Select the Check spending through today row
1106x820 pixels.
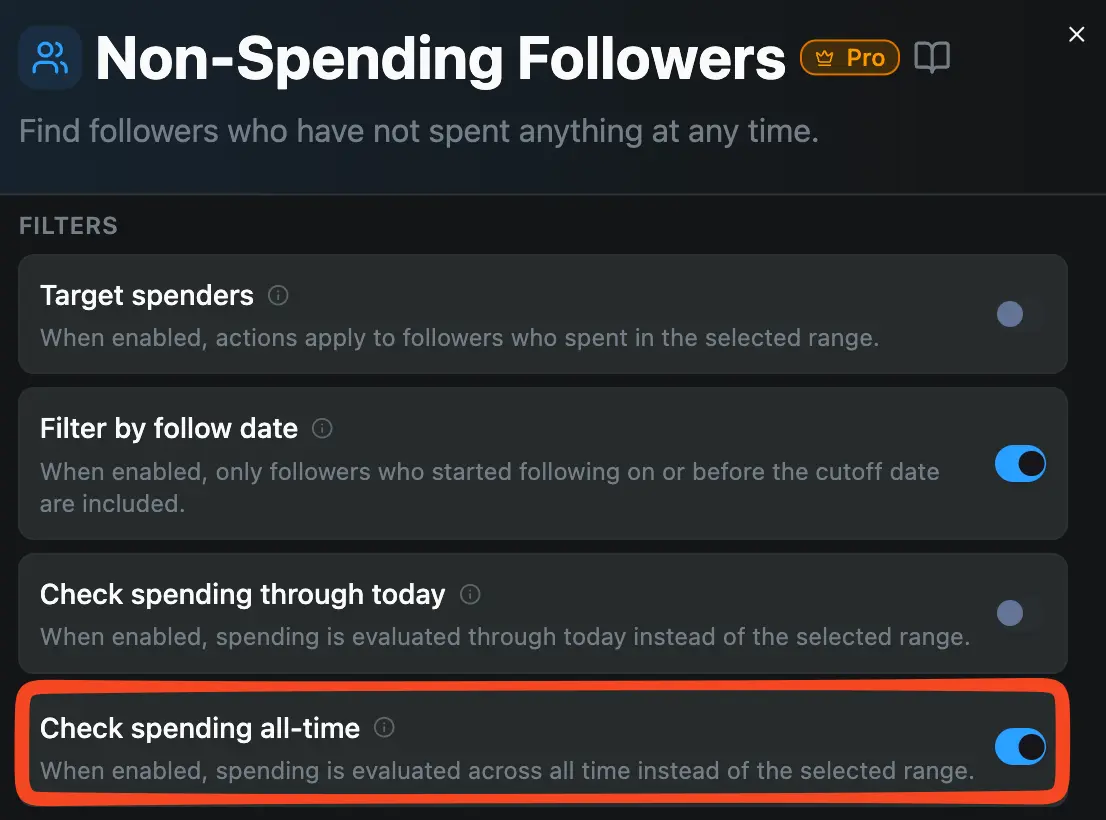543,614
